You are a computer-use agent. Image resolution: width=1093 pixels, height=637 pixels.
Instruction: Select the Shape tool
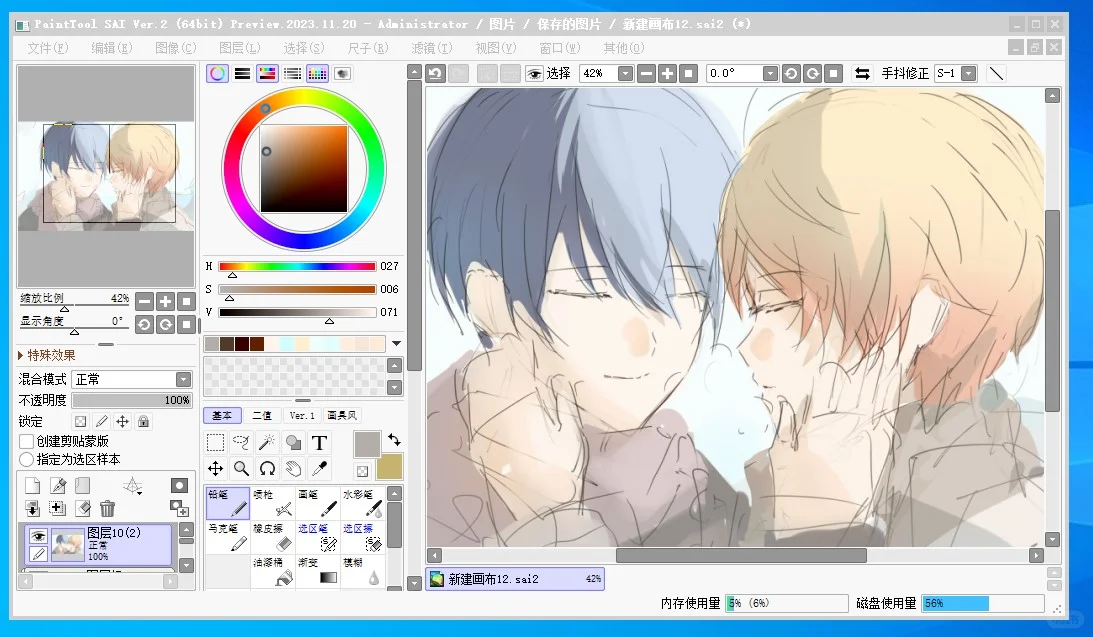coord(293,443)
